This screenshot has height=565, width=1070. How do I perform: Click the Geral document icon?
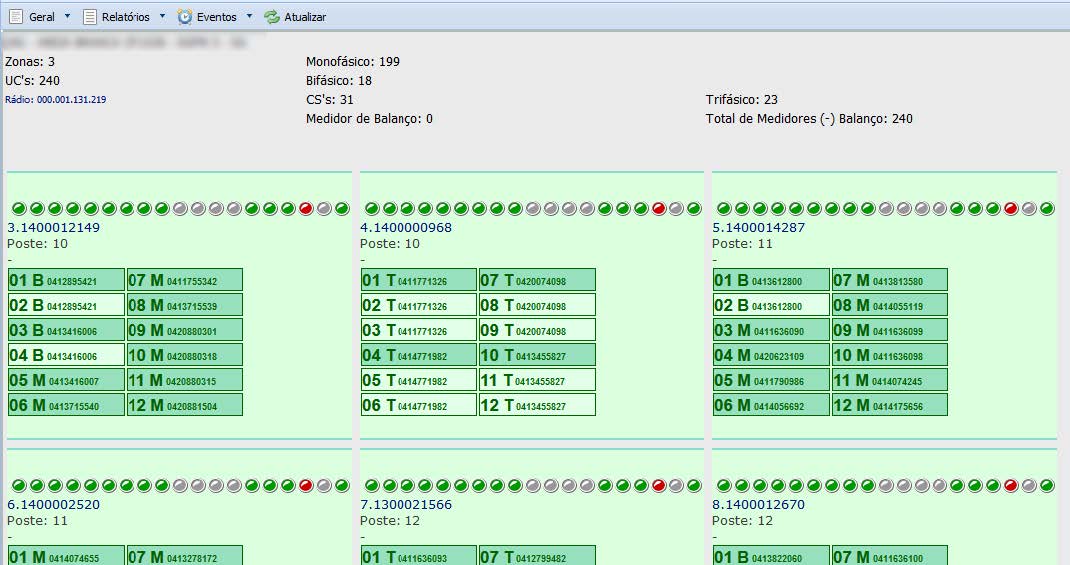coord(16,17)
